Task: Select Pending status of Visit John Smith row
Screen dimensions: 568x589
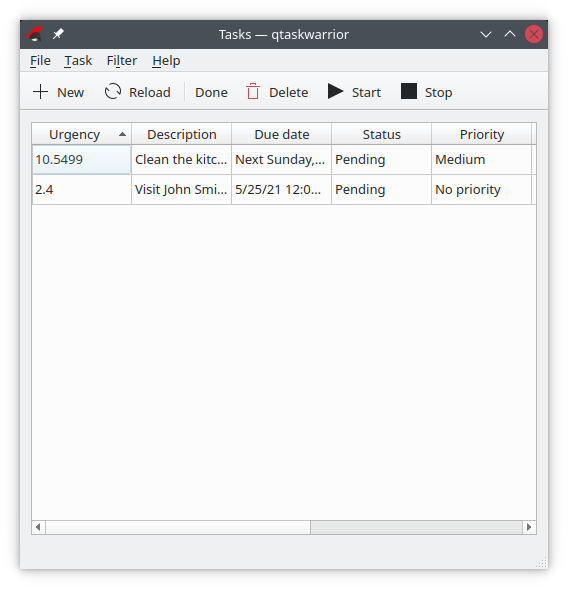Action: 381,190
